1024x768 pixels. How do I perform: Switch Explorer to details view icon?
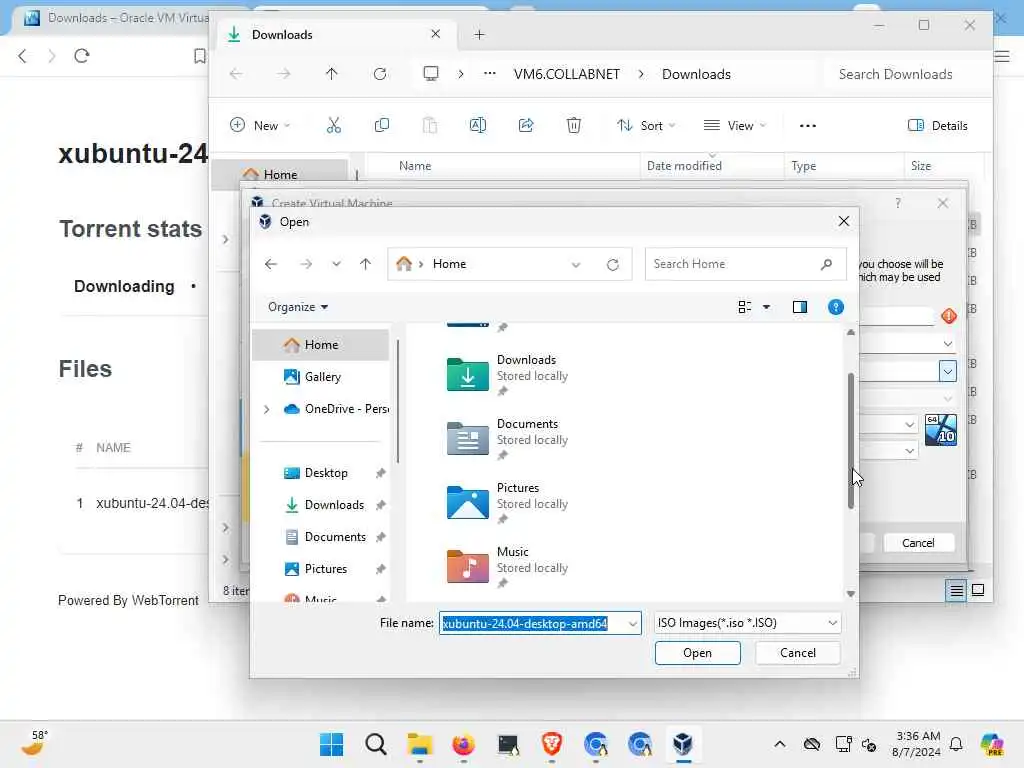957,590
